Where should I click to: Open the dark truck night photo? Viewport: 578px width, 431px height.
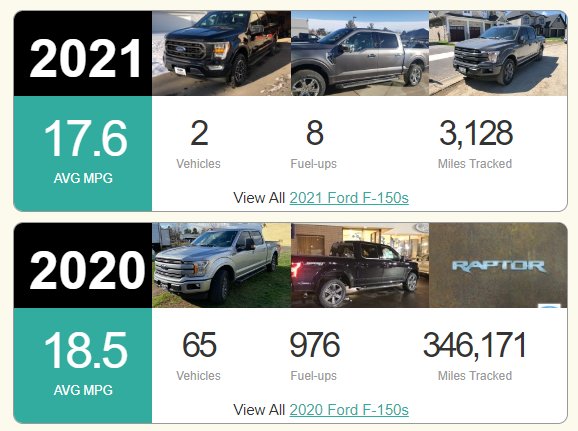(x=360, y=265)
